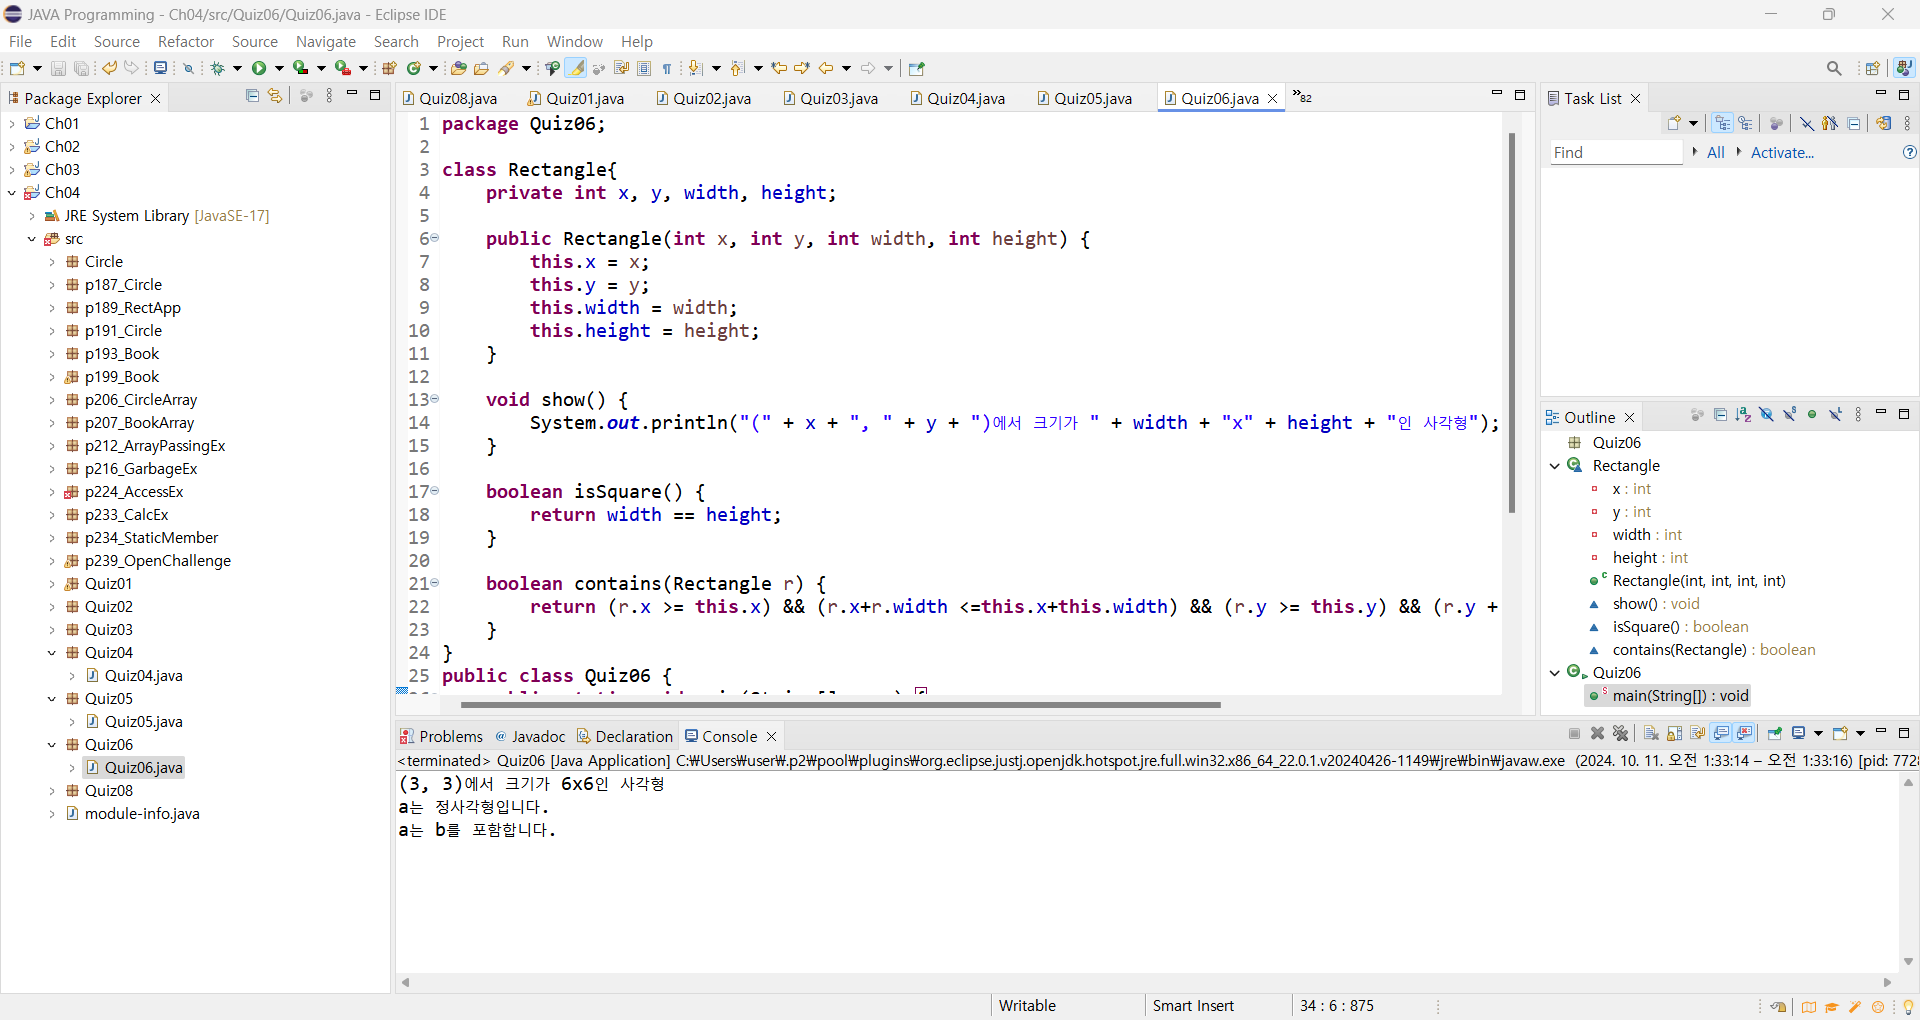Screen dimensions: 1920x1020
Task: Click the Back navigation arrow
Action: pyautogui.click(x=826, y=68)
